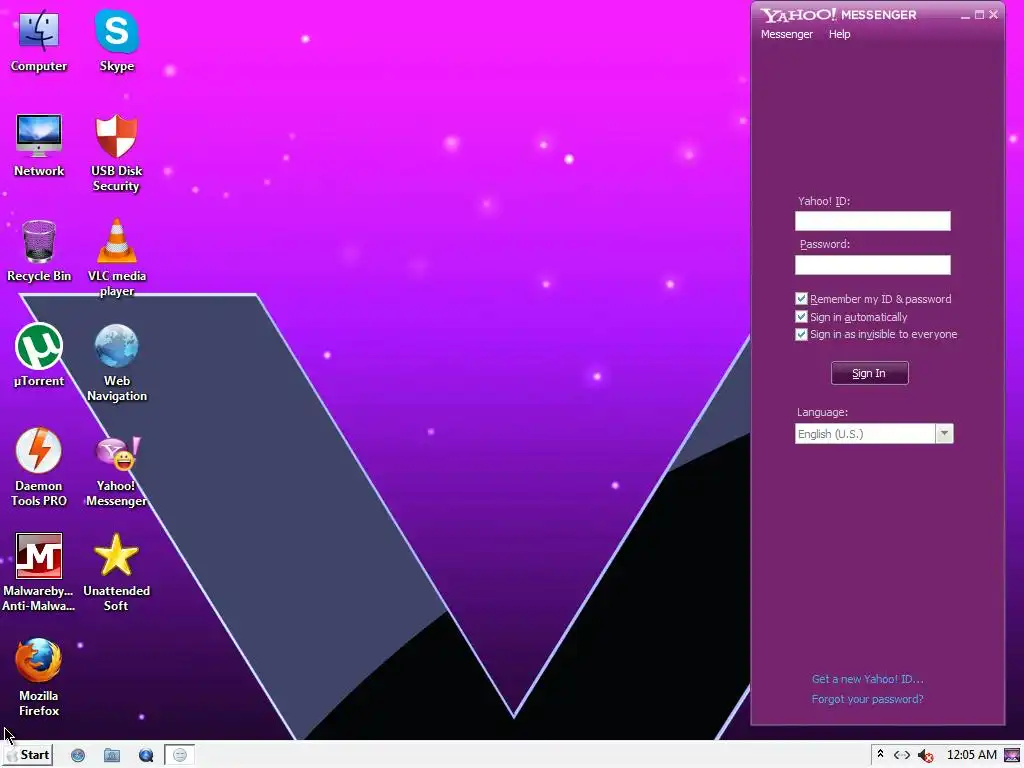
Task: Show hidden tray icons with the chevron
Action: point(880,754)
